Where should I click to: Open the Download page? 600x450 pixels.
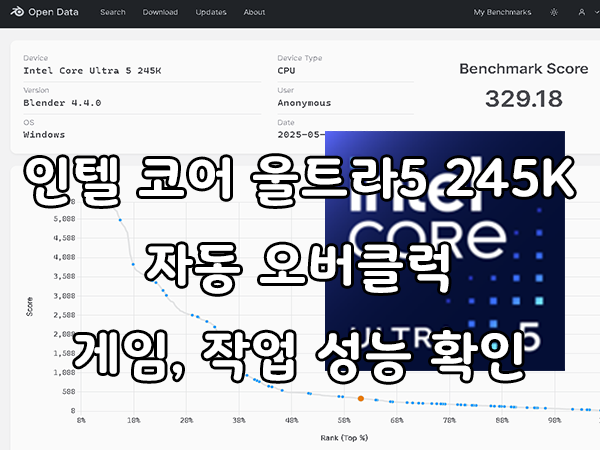pos(160,12)
